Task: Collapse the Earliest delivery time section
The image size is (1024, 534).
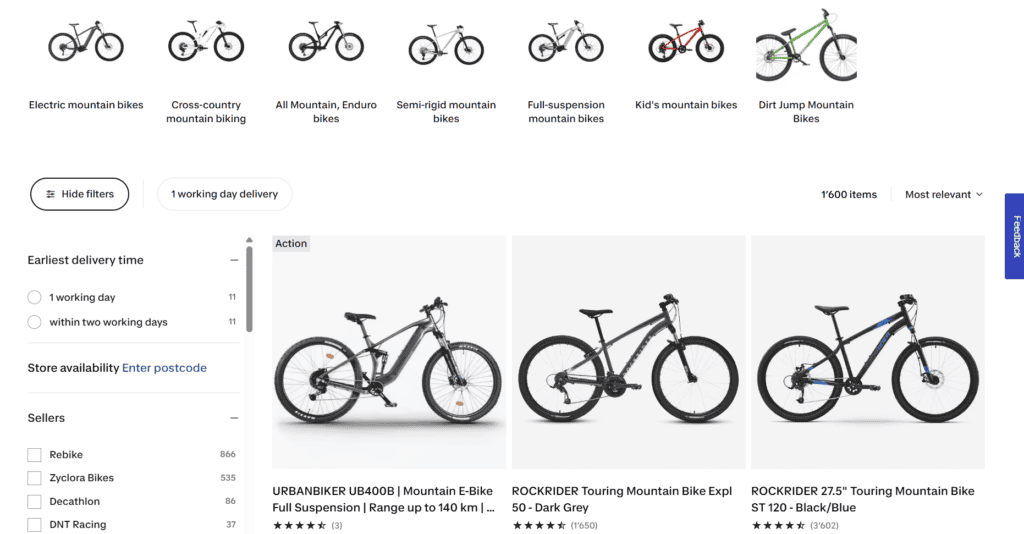Action: coord(234,260)
